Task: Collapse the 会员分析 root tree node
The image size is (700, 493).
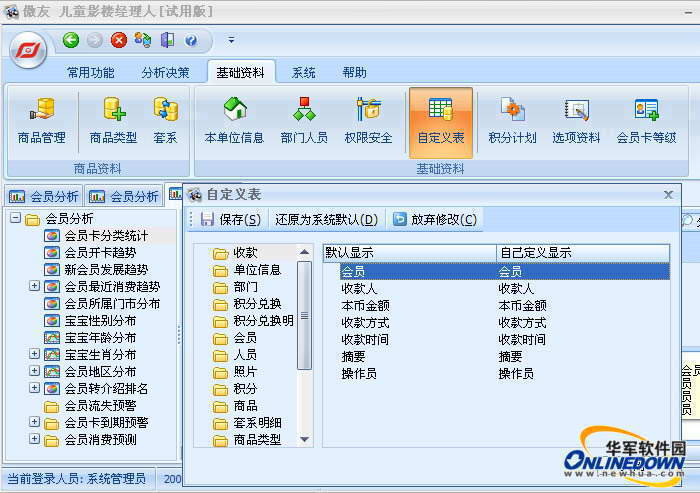Action: click(x=16, y=218)
